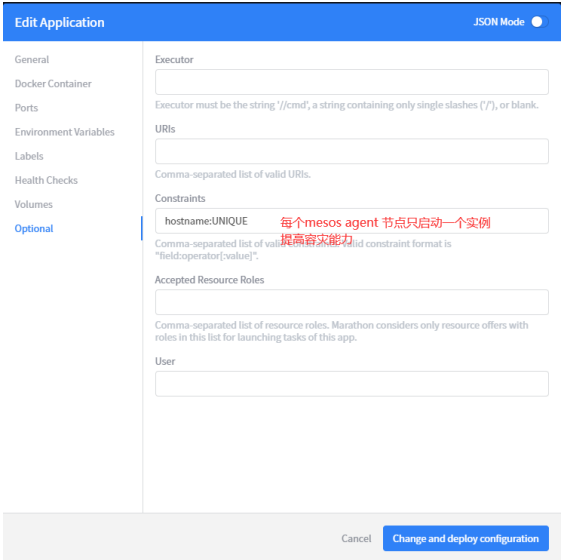Switch to the Volumes section

(34, 204)
